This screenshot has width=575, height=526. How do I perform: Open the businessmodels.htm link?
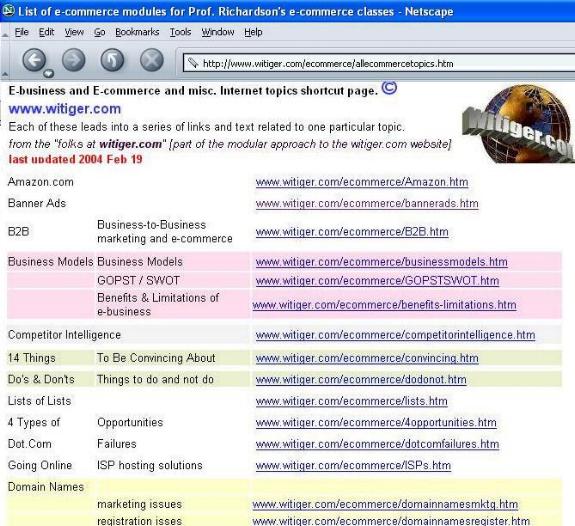(x=381, y=262)
